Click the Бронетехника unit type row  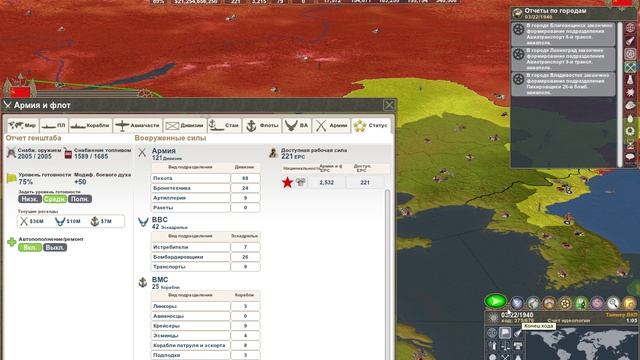tap(206, 188)
